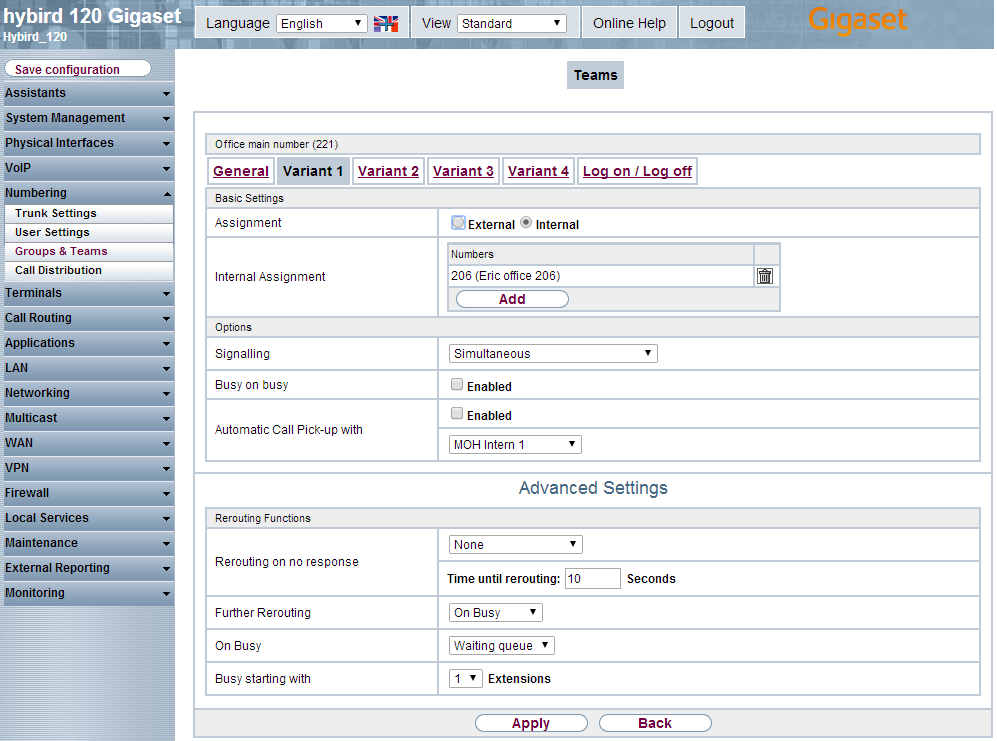Screen dimensions: 997x741
Task: Add a number to Internal Assignment
Action: [x=512, y=299]
